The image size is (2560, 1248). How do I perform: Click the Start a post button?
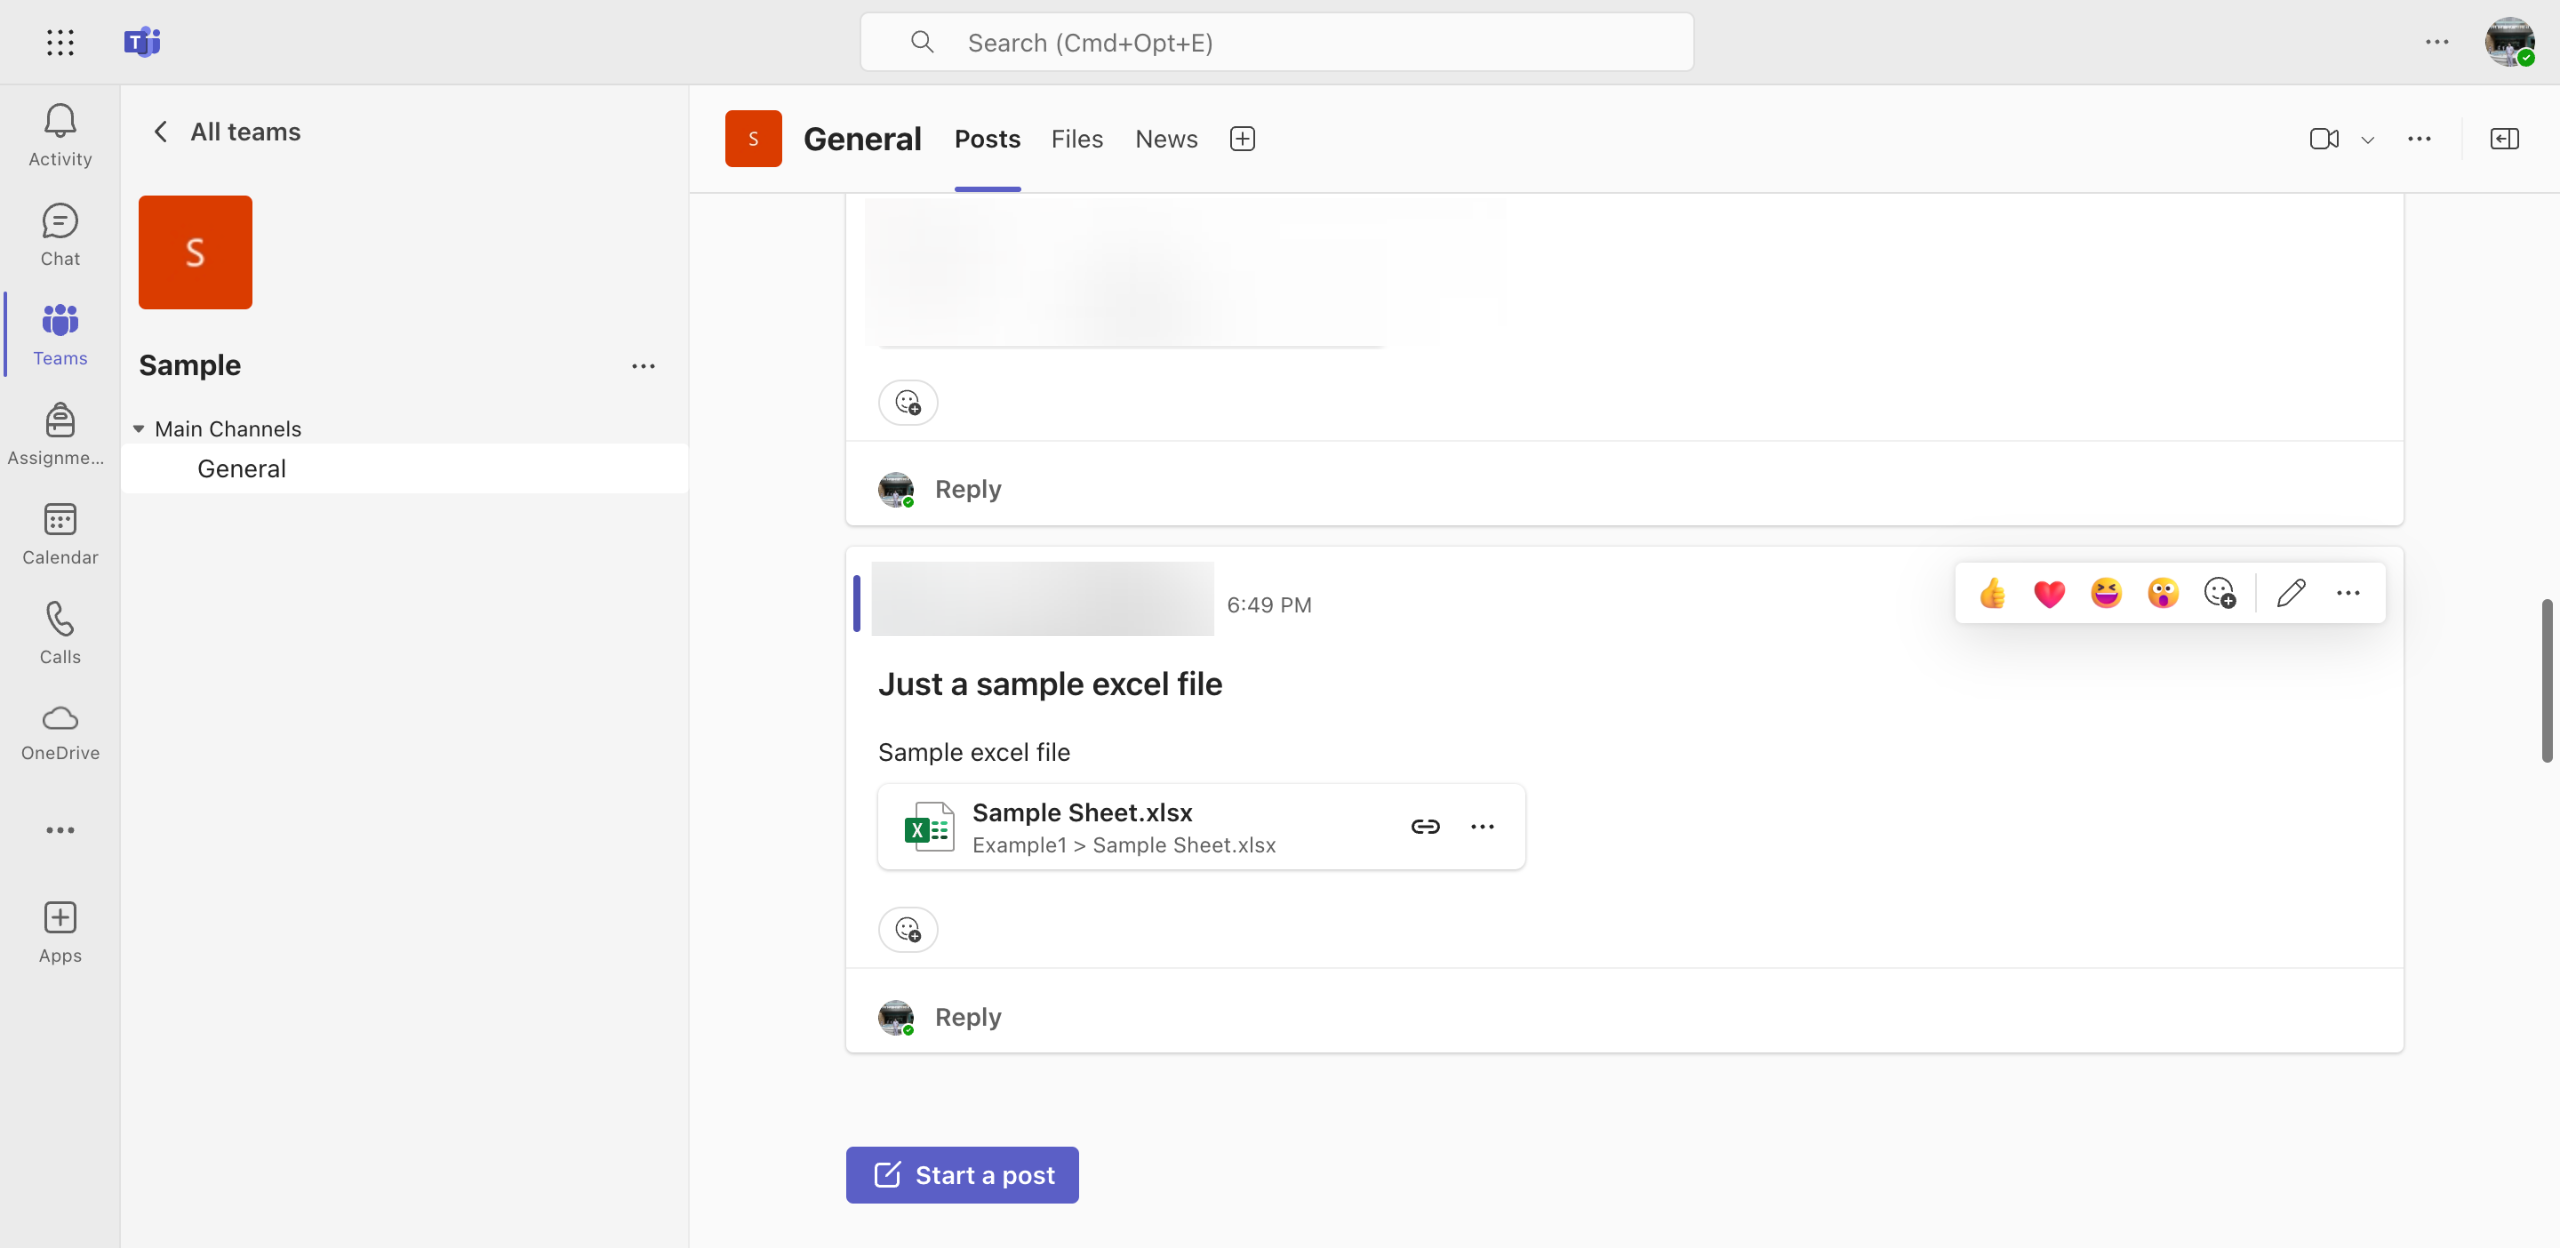point(962,1175)
